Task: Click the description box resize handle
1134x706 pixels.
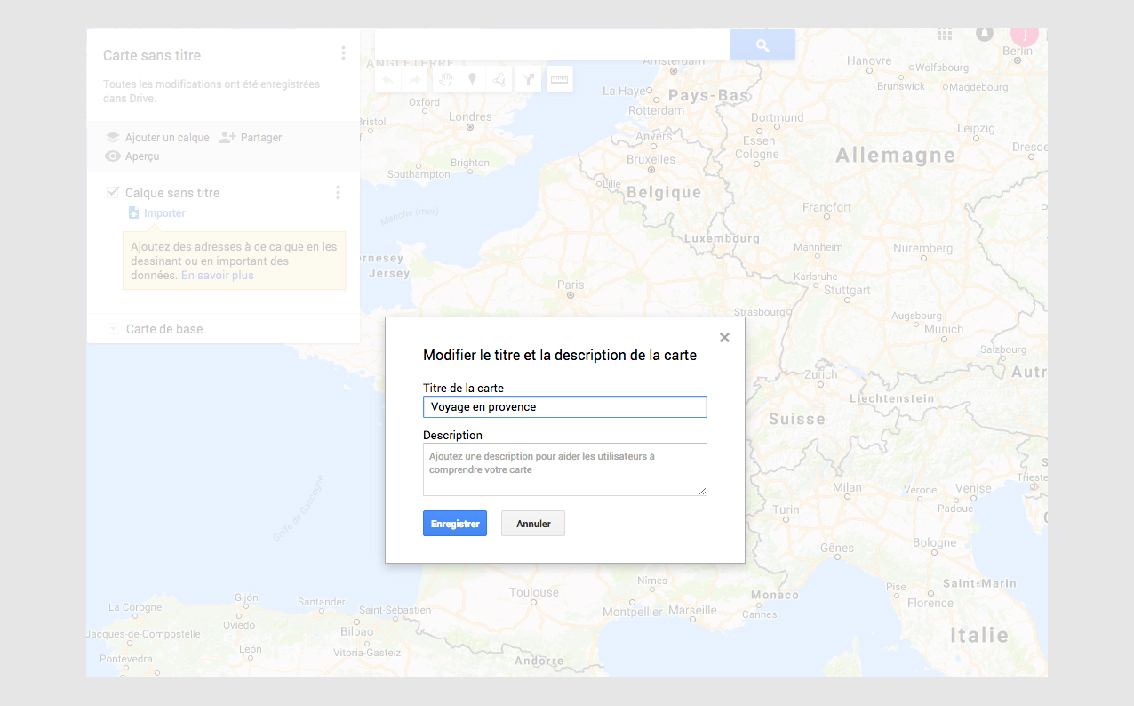Action: tap(702, 491)
